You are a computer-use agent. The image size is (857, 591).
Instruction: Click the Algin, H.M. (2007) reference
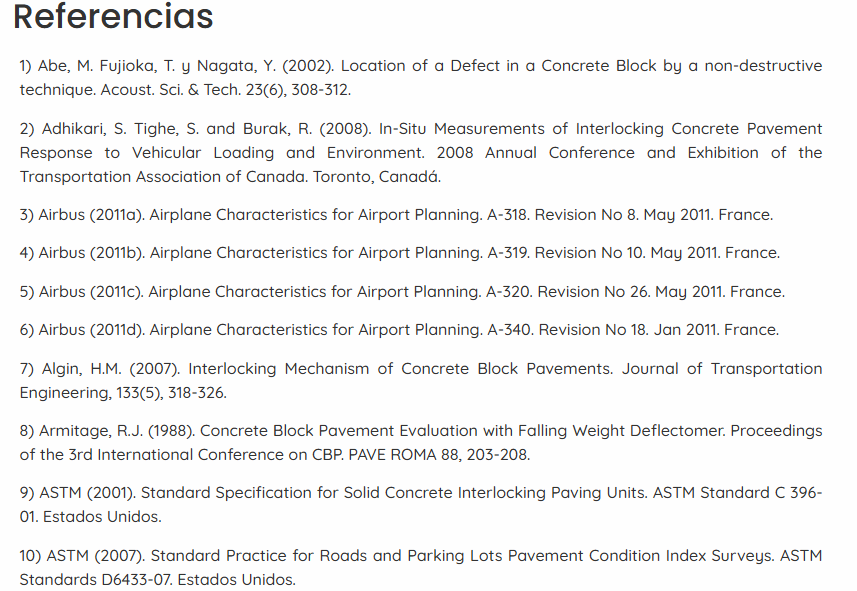click(x=421, y=381)
